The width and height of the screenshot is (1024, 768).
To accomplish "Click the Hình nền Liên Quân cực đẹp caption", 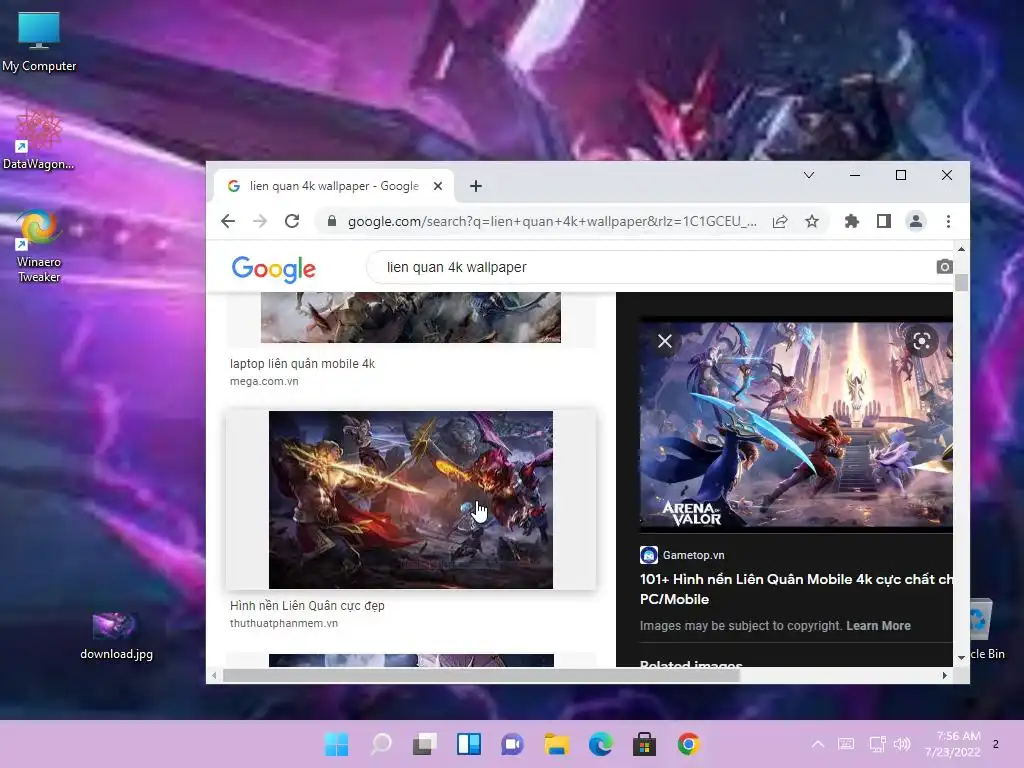I will tap(307, 605).
